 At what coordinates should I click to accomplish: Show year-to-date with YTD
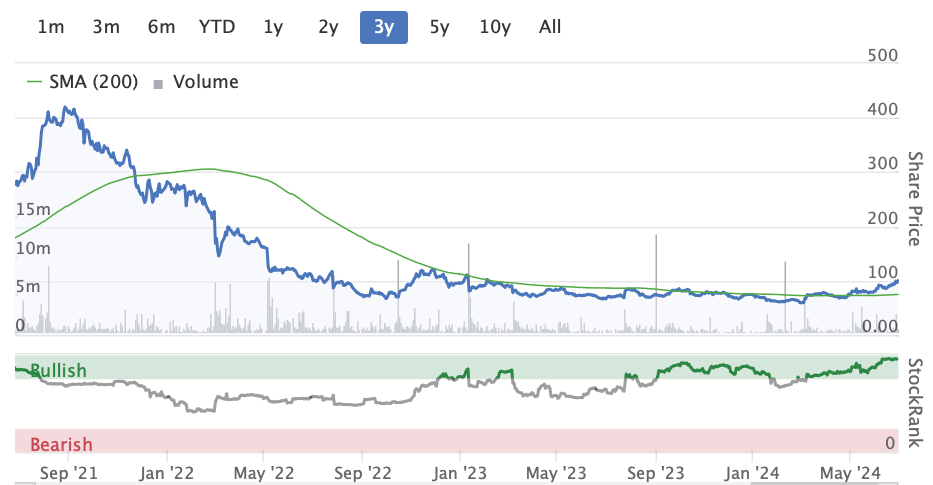(217, 27)
